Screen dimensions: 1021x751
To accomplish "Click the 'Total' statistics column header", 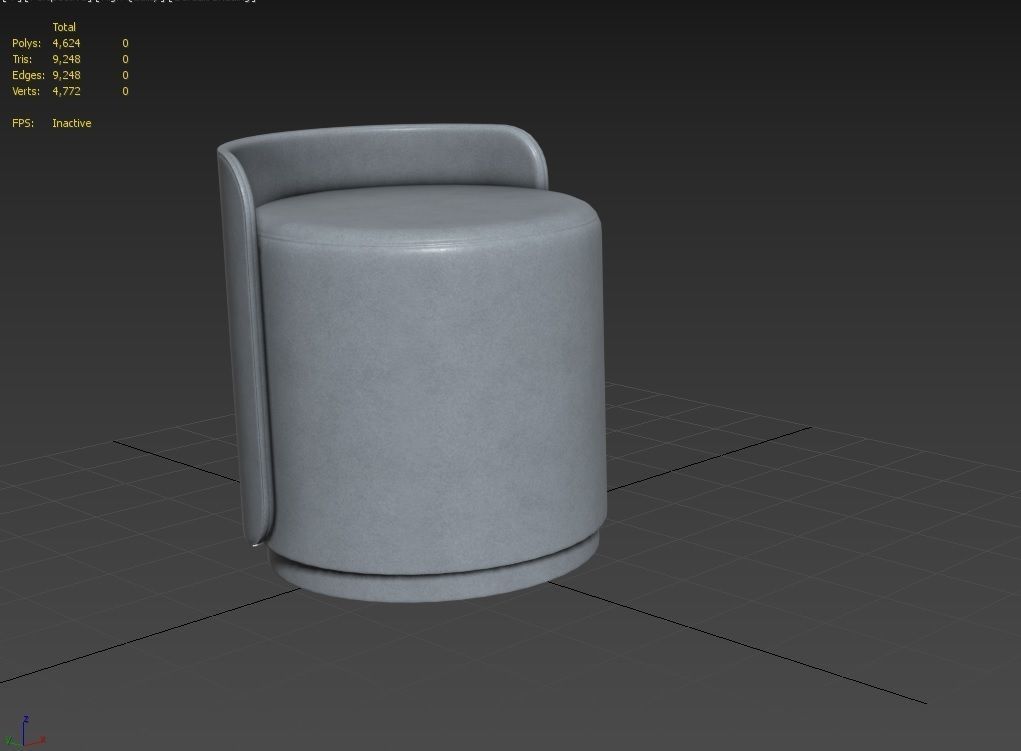I will point(64,27).
